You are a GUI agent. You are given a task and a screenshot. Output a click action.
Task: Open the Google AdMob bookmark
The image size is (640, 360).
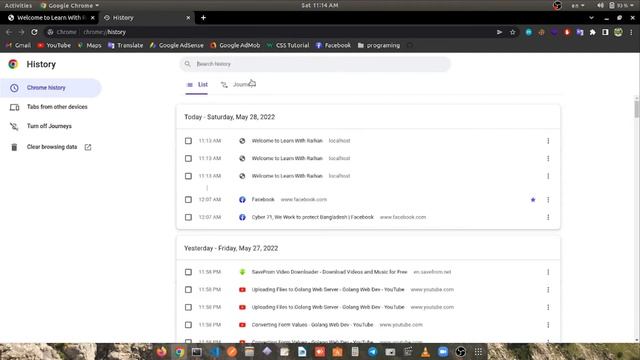pos(235,45)
